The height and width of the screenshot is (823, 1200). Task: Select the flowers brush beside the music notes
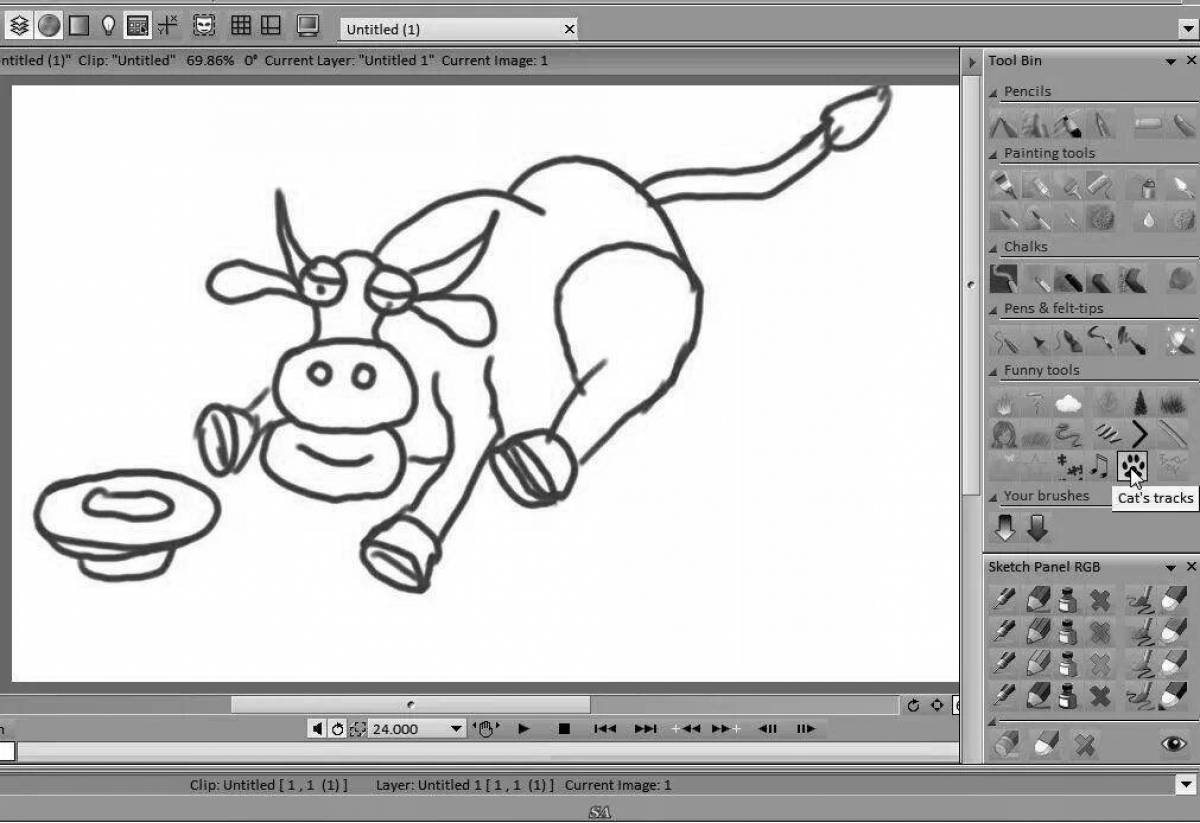[1069, 466]
